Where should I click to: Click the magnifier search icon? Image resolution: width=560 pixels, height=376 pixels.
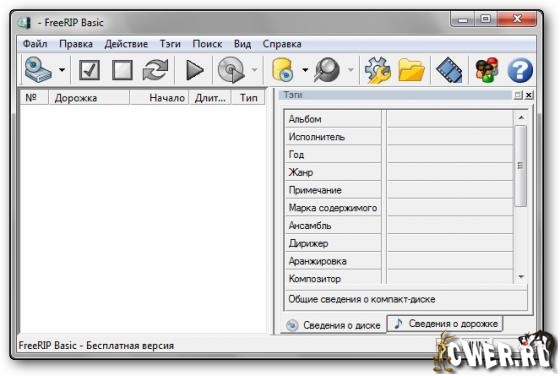[327, 70]
